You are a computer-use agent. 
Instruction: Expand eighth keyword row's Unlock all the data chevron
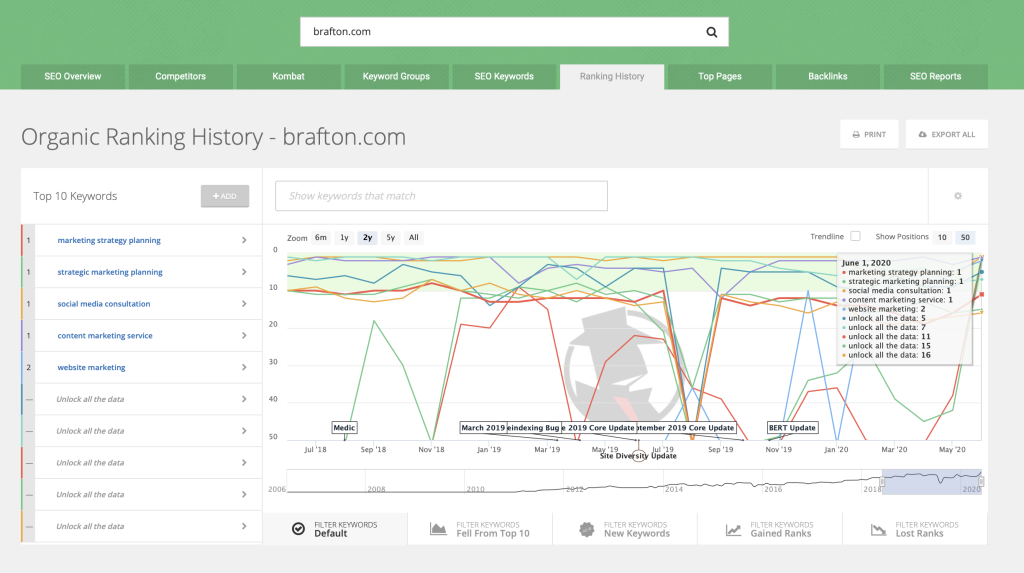click(x=244, y=463)
